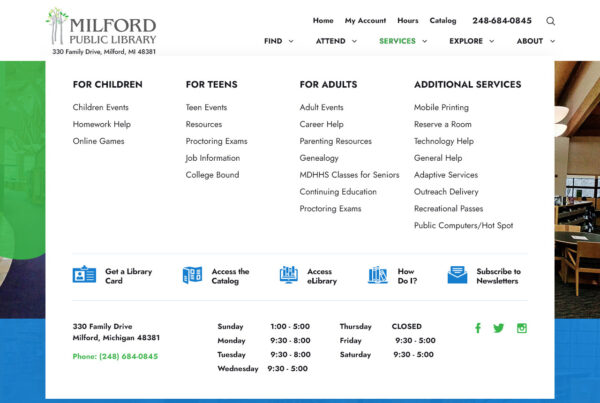Open Adaptive Services
The height and width of the screenshot is (403, 600).
click(446, 175)
